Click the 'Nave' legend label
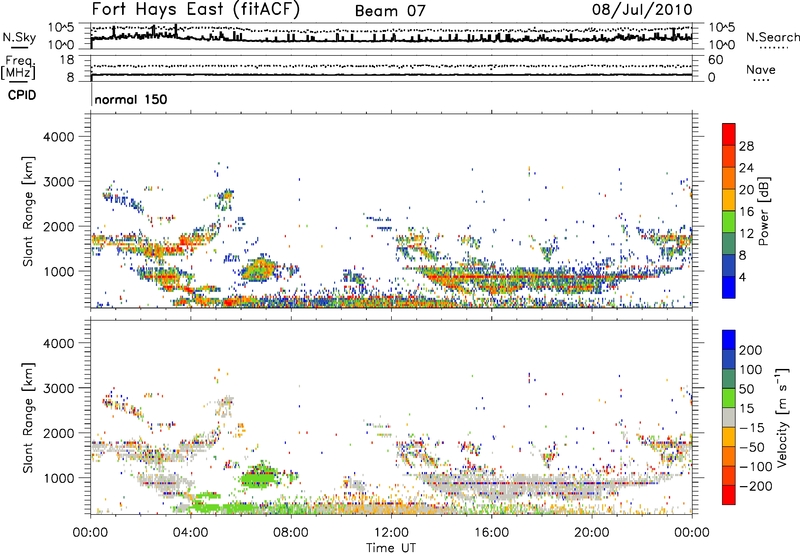 point(761,70)
